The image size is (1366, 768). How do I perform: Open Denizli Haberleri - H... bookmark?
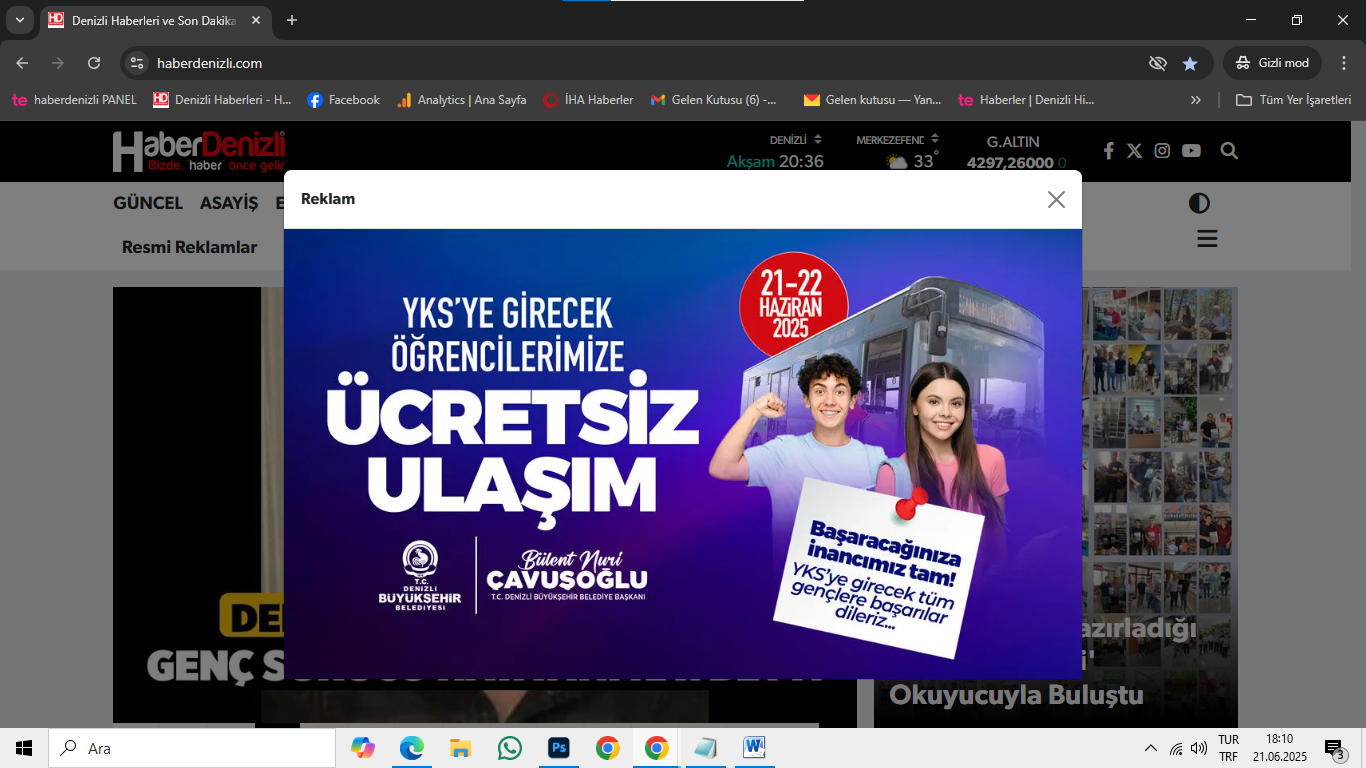tap(222, 100)
